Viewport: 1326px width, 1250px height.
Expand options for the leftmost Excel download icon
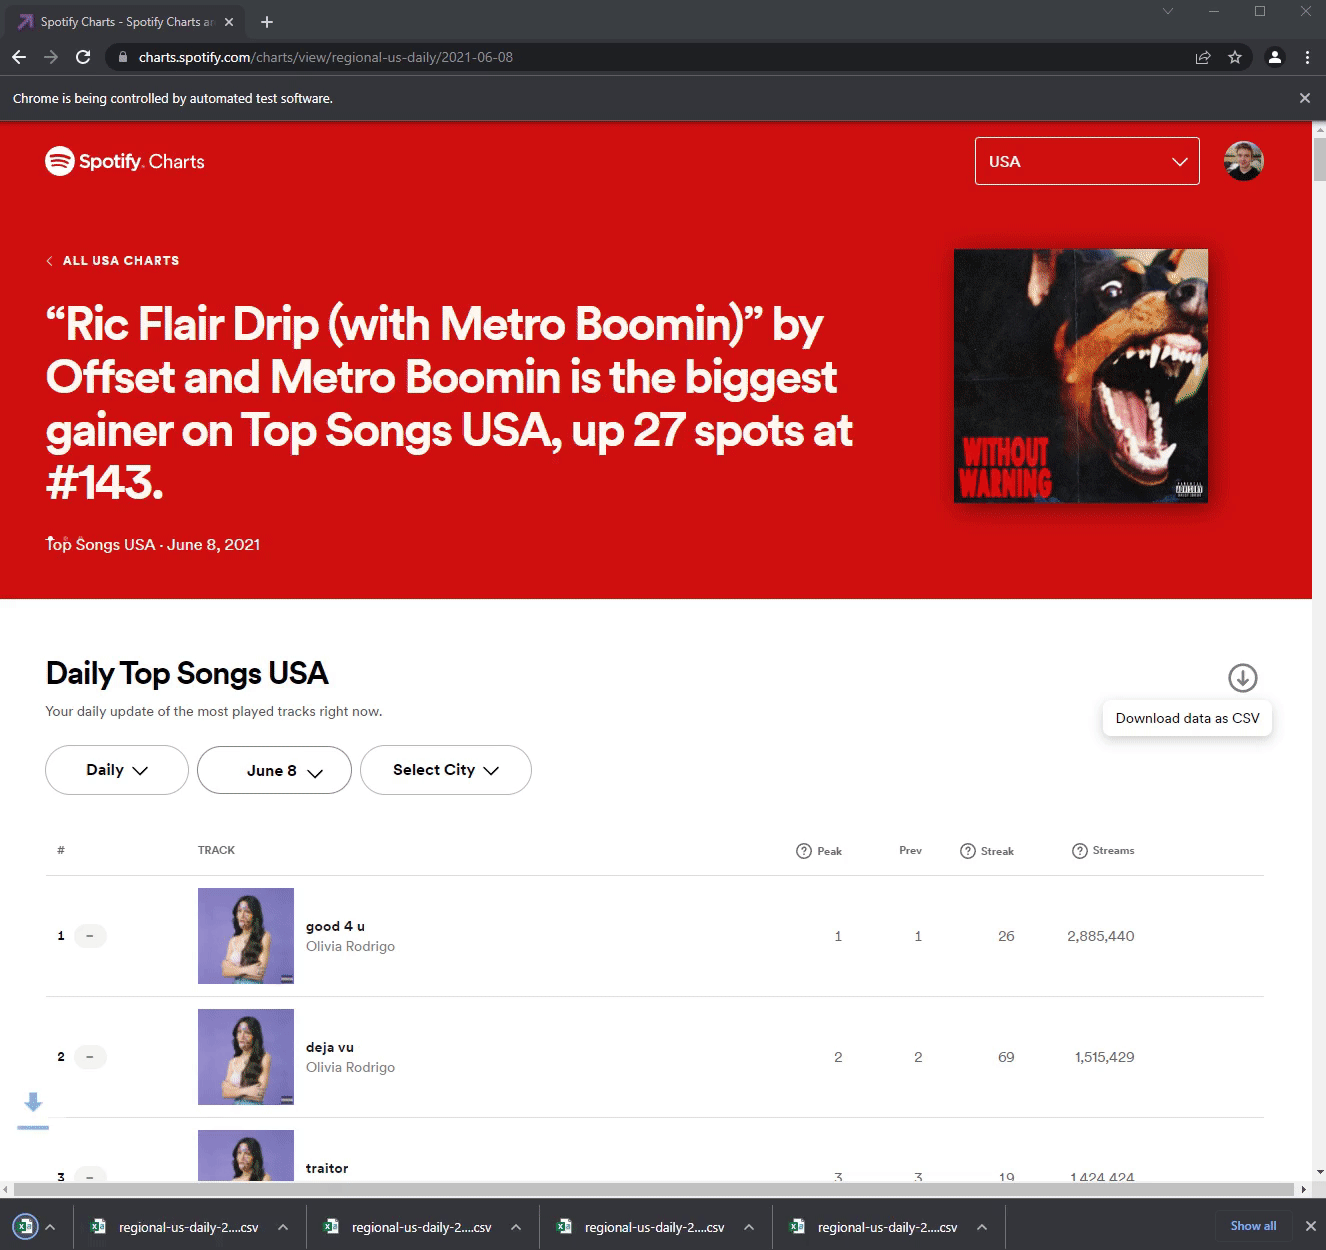click(50, 1227)
